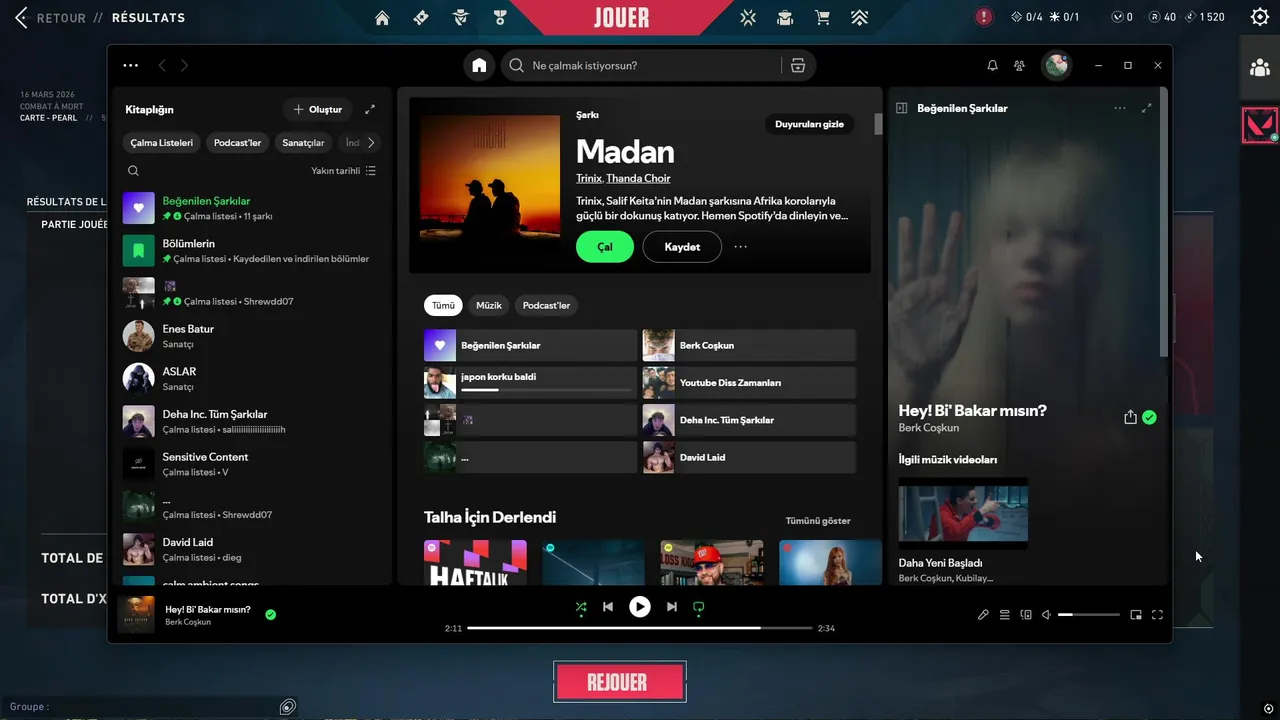
Task: Click the main feed scrollbar
Action: 878,124
